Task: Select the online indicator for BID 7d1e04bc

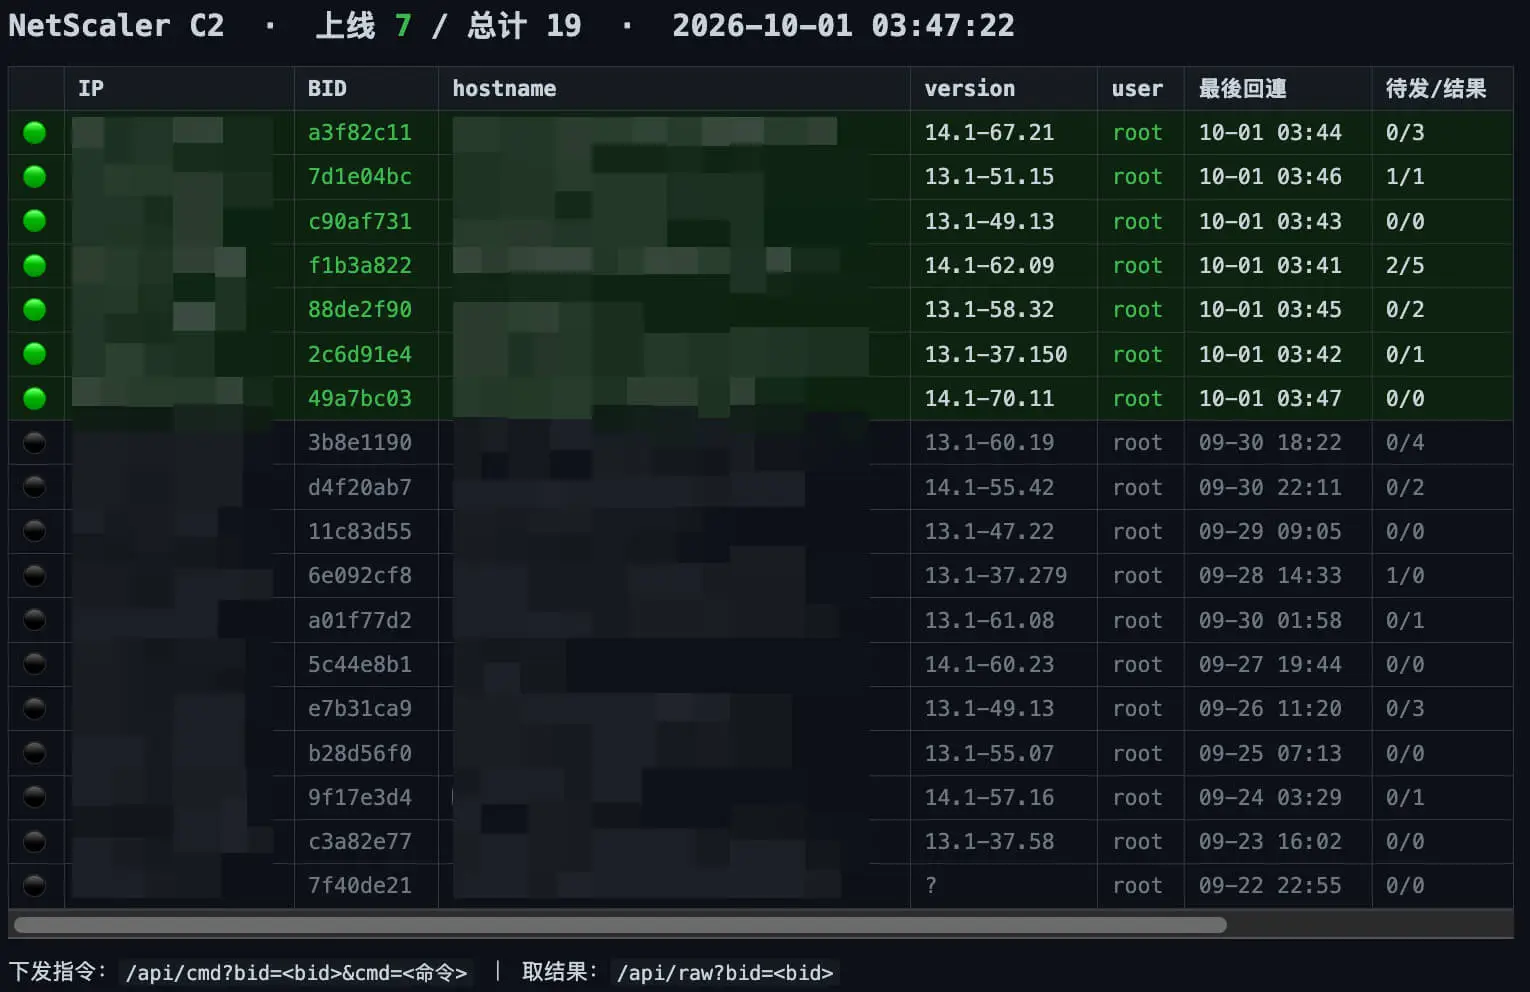Action: click(x=35, y=177)
